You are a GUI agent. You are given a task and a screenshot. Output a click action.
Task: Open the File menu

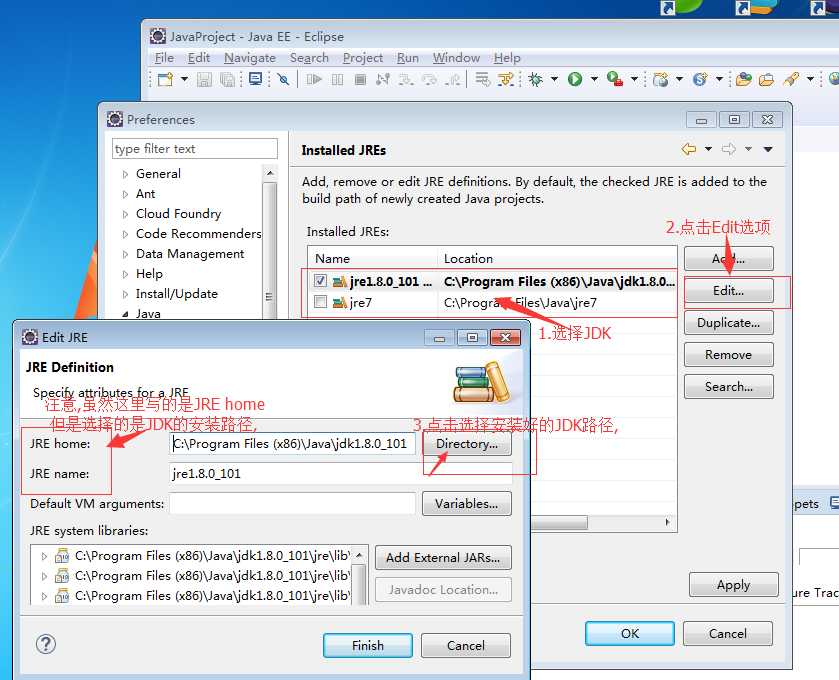[x=164, y=58]
